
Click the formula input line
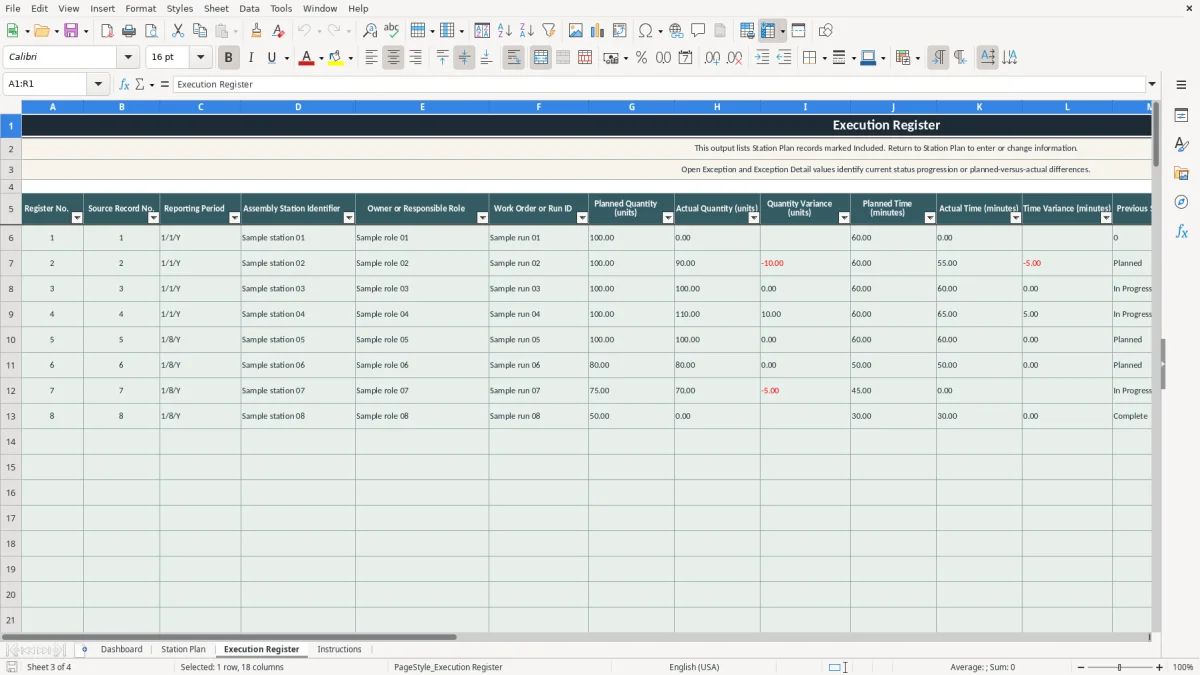(x=659, y=85)
